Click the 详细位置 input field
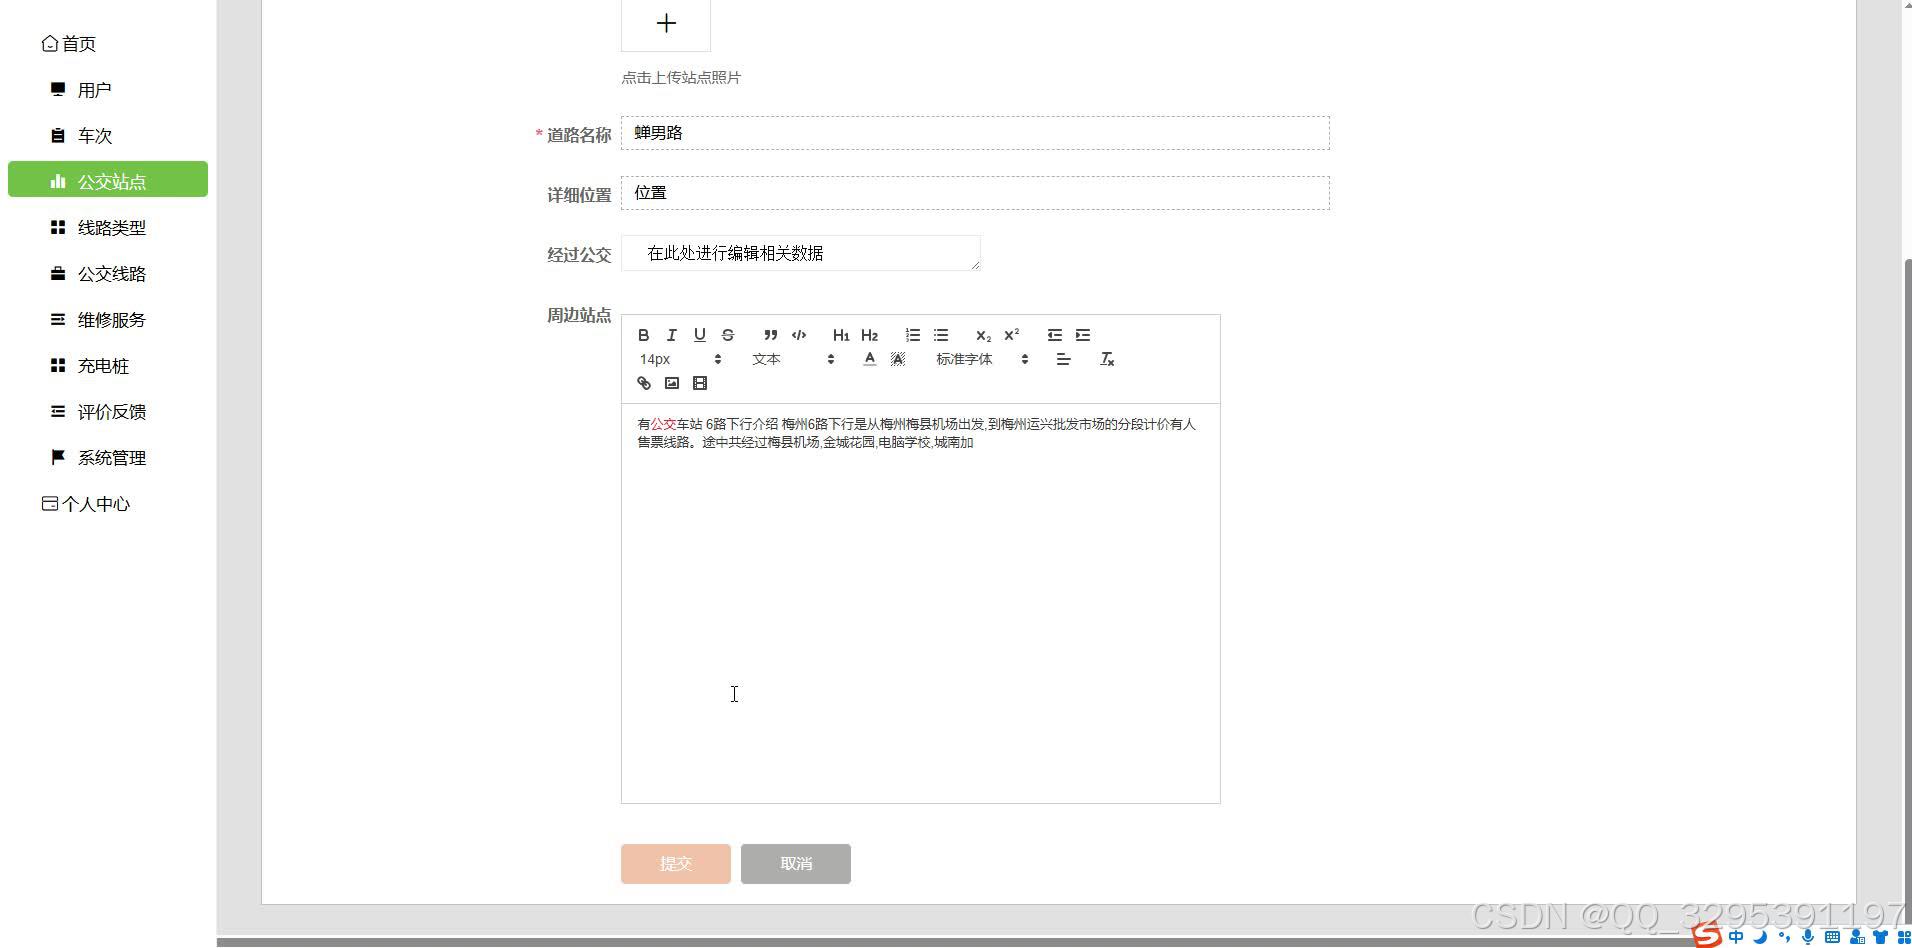 click(975, 193)
